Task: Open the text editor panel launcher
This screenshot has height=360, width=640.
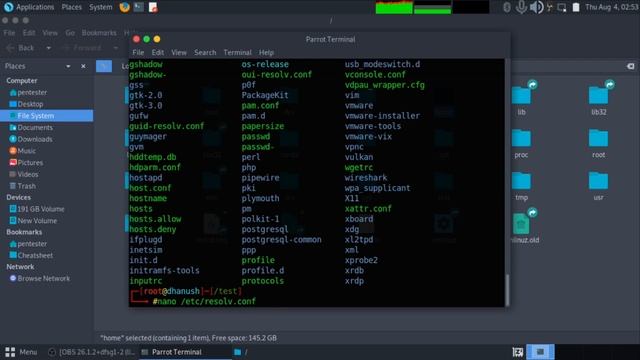Action: pyautogui.click(x=153, y=7)
